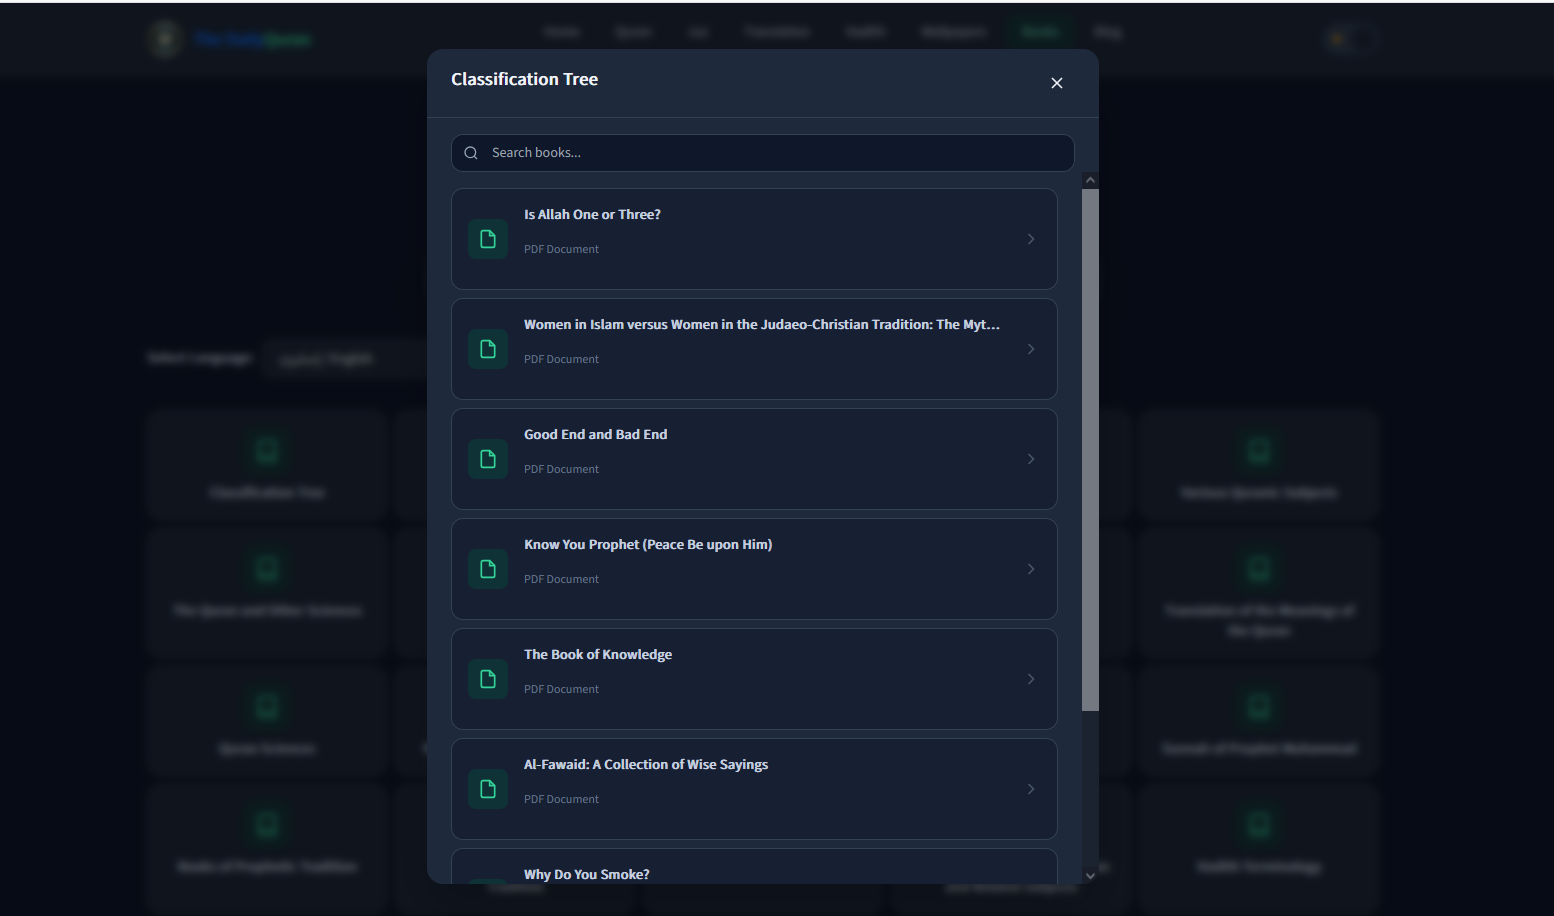1554x916 pixels.
Task: Open Women in Islam versus Women book title
Action: (x=762, y=325)
